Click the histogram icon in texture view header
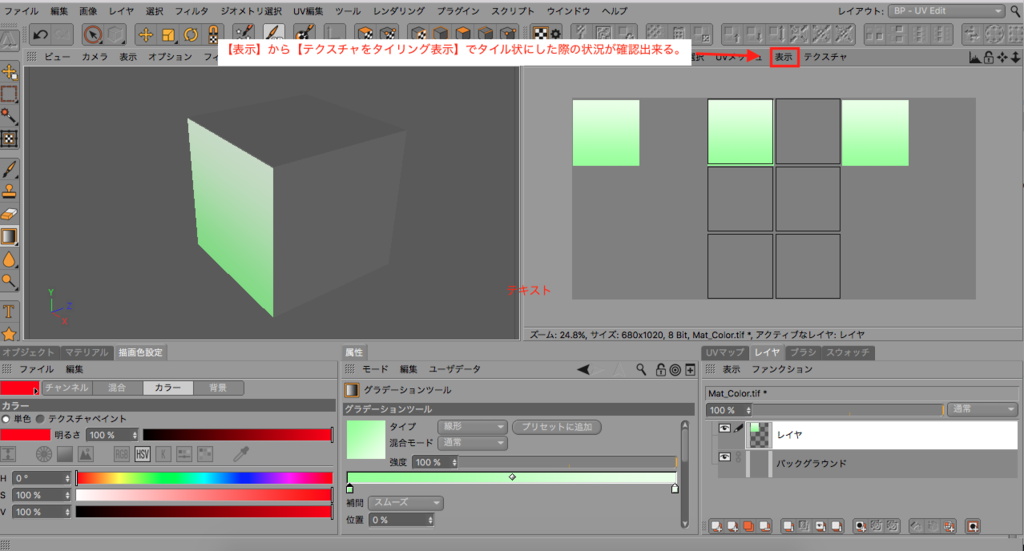 coord(974,57)
